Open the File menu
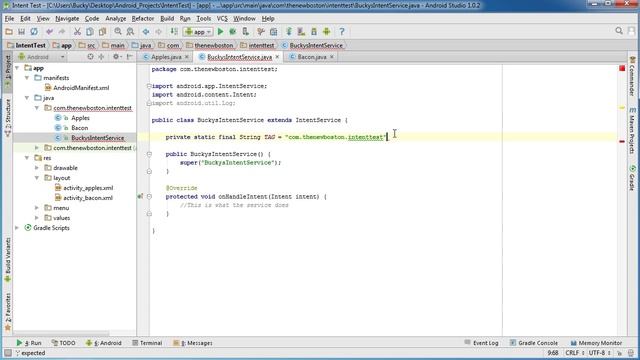 click(x=9, y=18)
